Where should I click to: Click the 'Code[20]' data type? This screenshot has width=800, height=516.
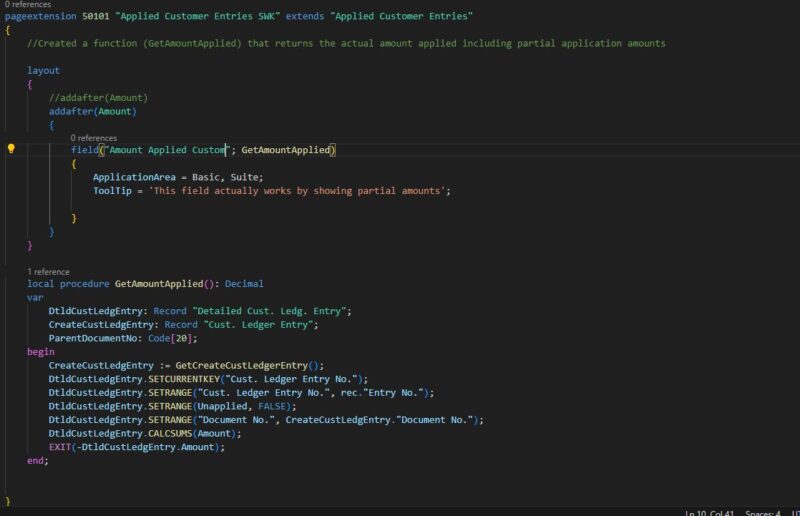[170, 338]
